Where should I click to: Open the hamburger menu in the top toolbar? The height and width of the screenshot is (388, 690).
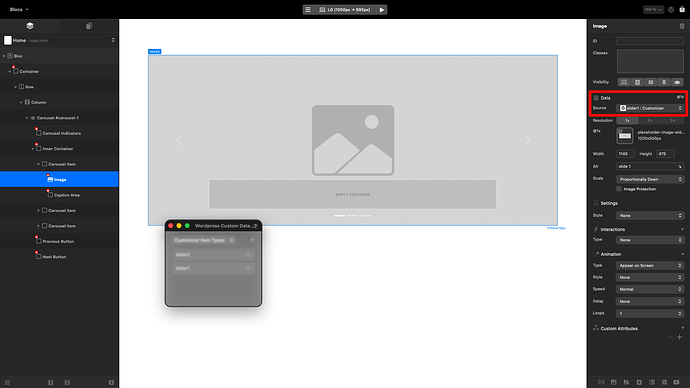pos(308,9)
